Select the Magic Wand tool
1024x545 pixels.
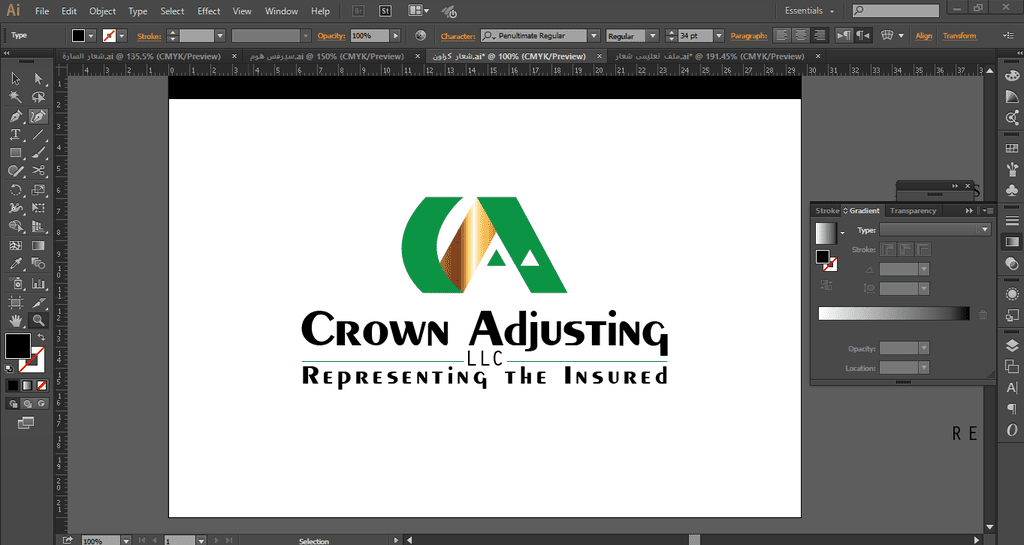(x=15, y=97)
